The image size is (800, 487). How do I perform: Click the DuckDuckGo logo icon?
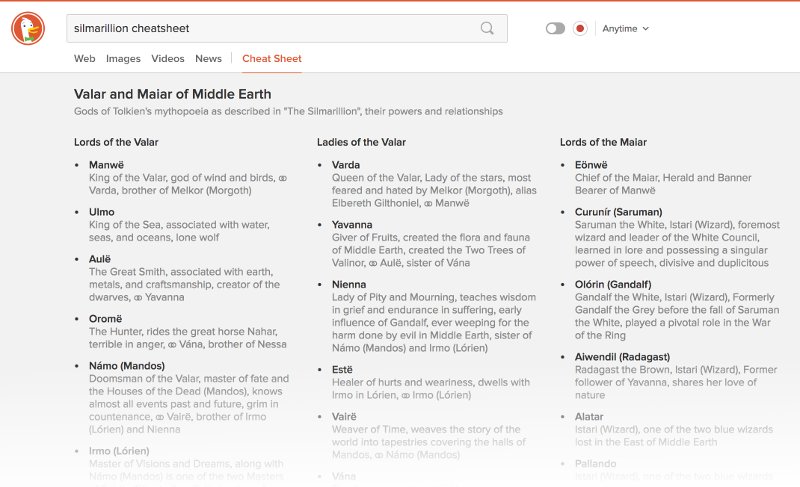pos(28,29)
